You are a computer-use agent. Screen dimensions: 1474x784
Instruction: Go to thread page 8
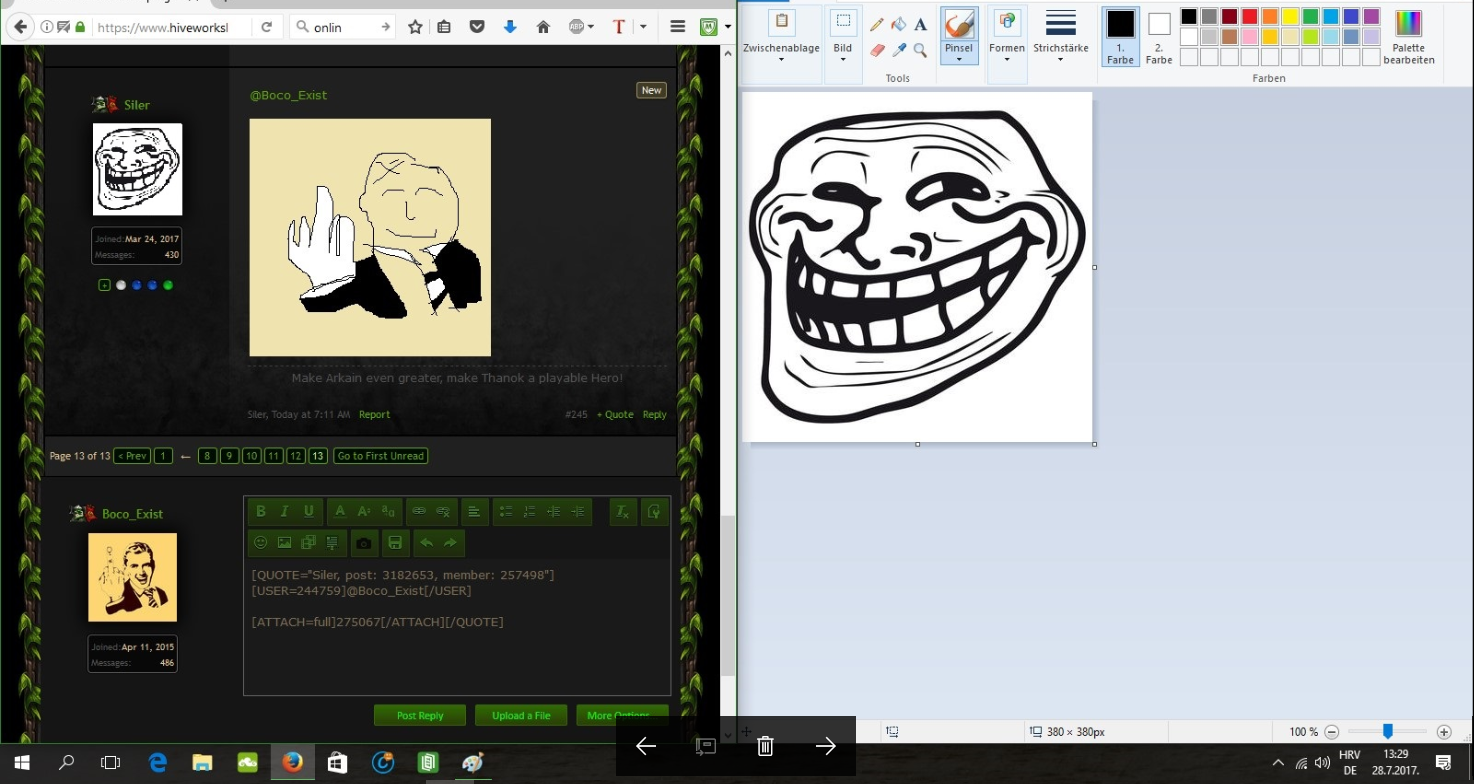(207, 456)
